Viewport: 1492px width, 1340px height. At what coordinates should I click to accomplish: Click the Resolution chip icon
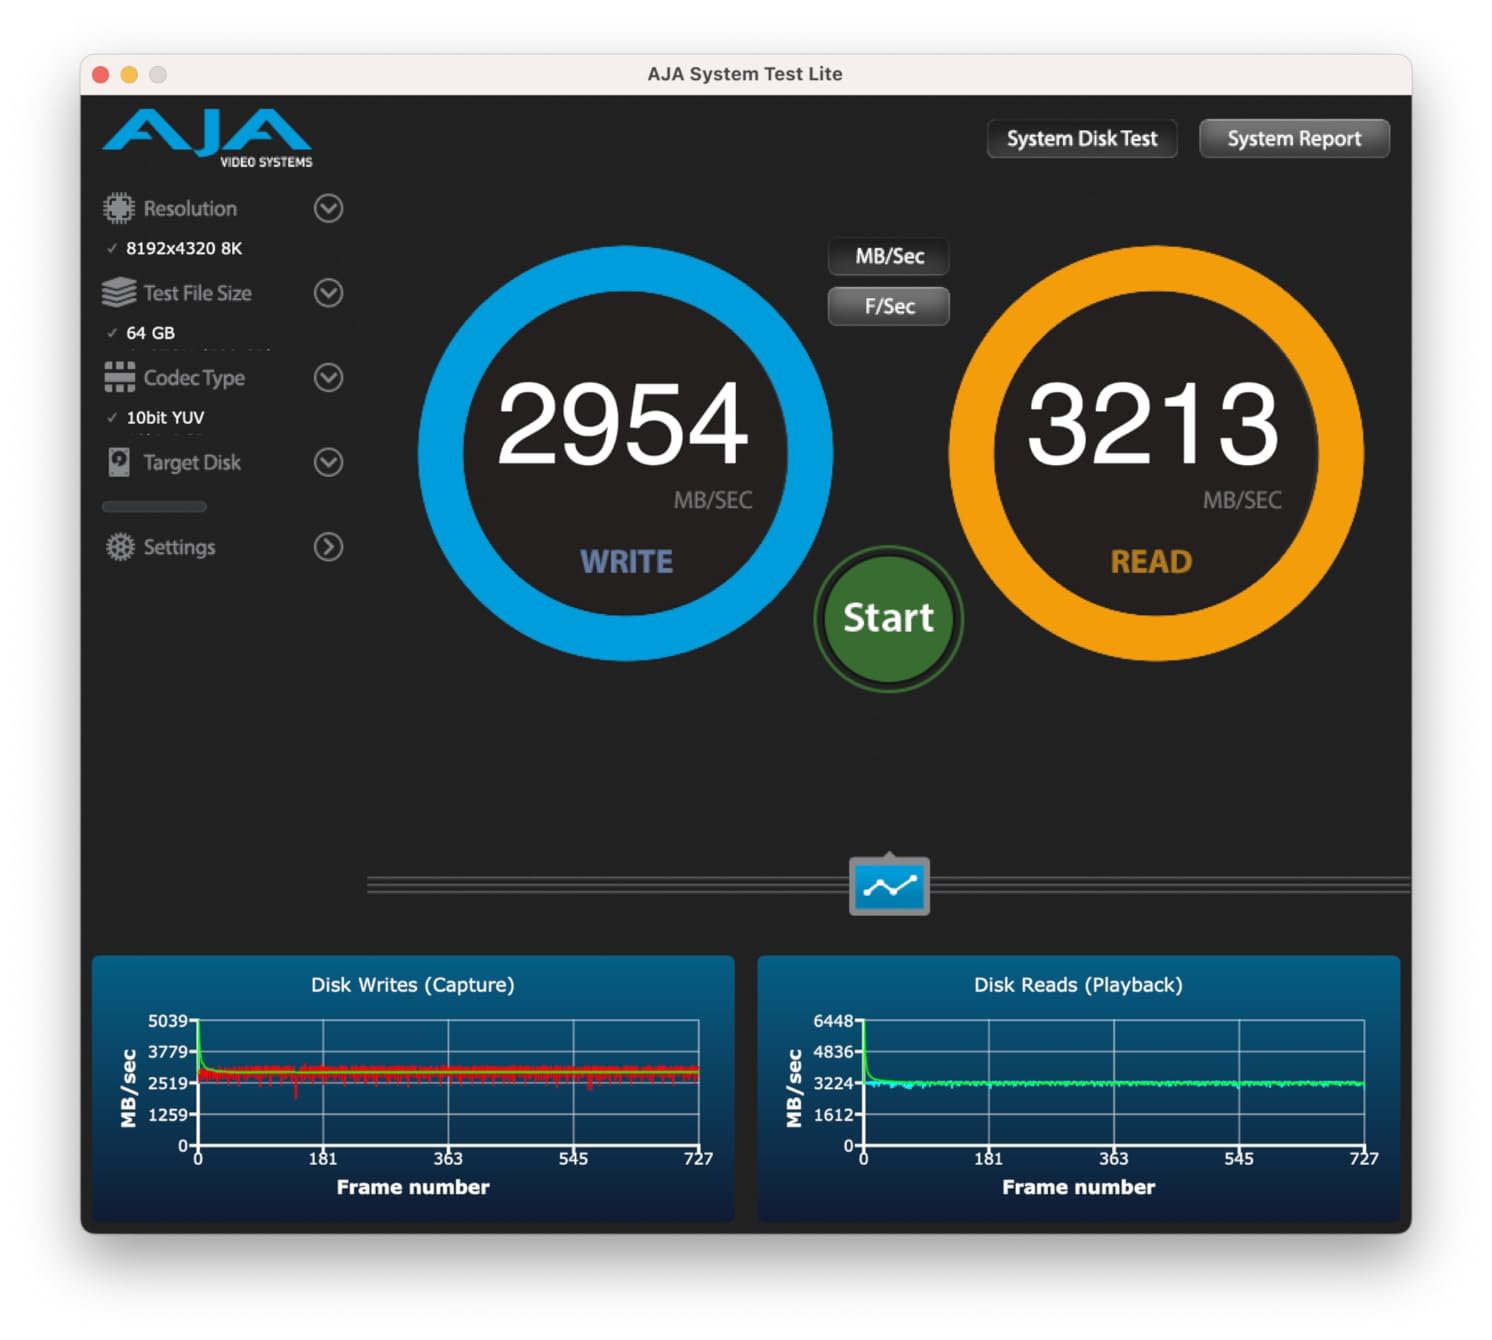[x=118, y=208]
